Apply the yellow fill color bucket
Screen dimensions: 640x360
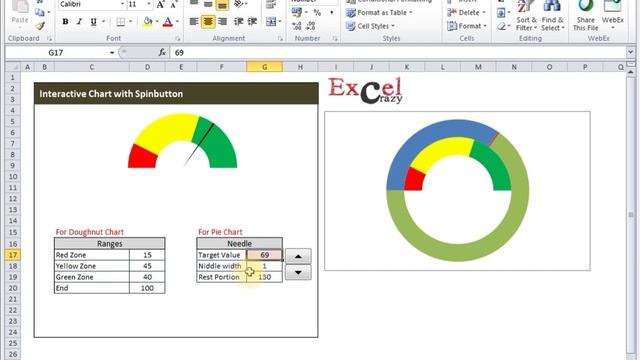(148, 22)
